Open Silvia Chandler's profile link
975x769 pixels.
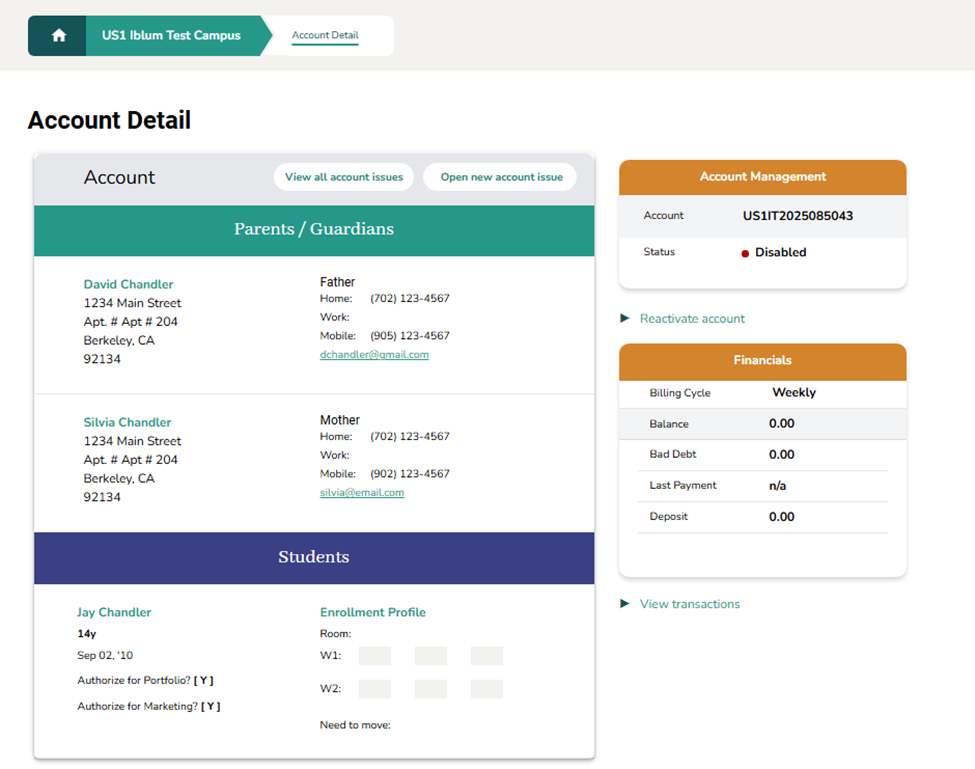[127, 422]
